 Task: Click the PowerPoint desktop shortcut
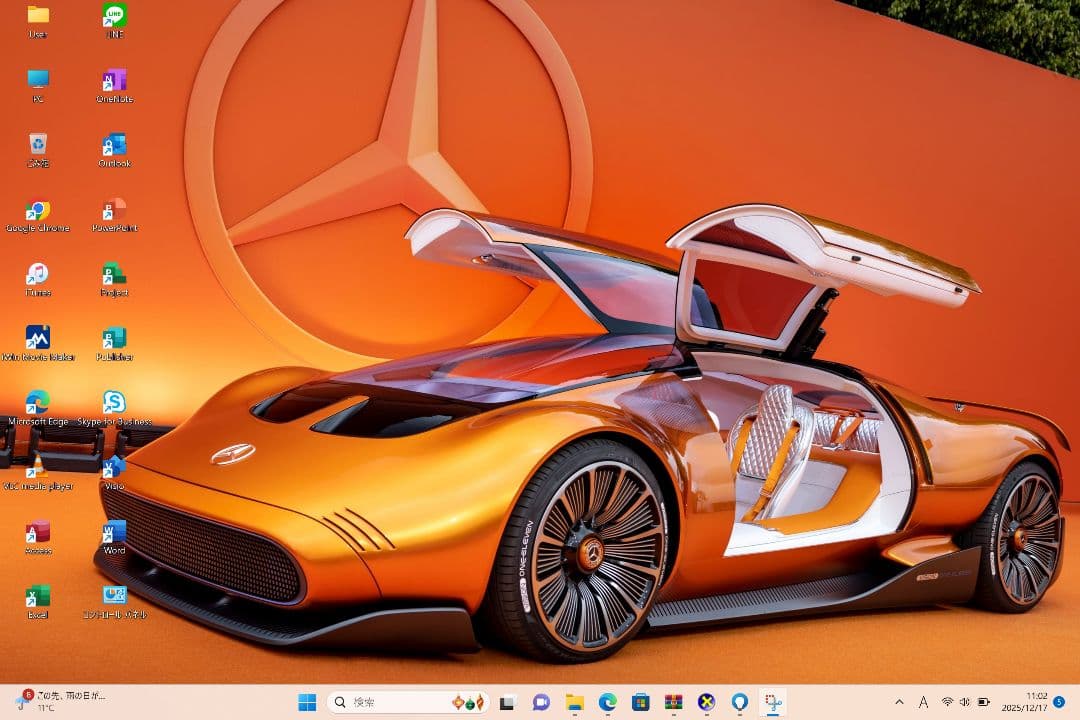click(114, 211)
